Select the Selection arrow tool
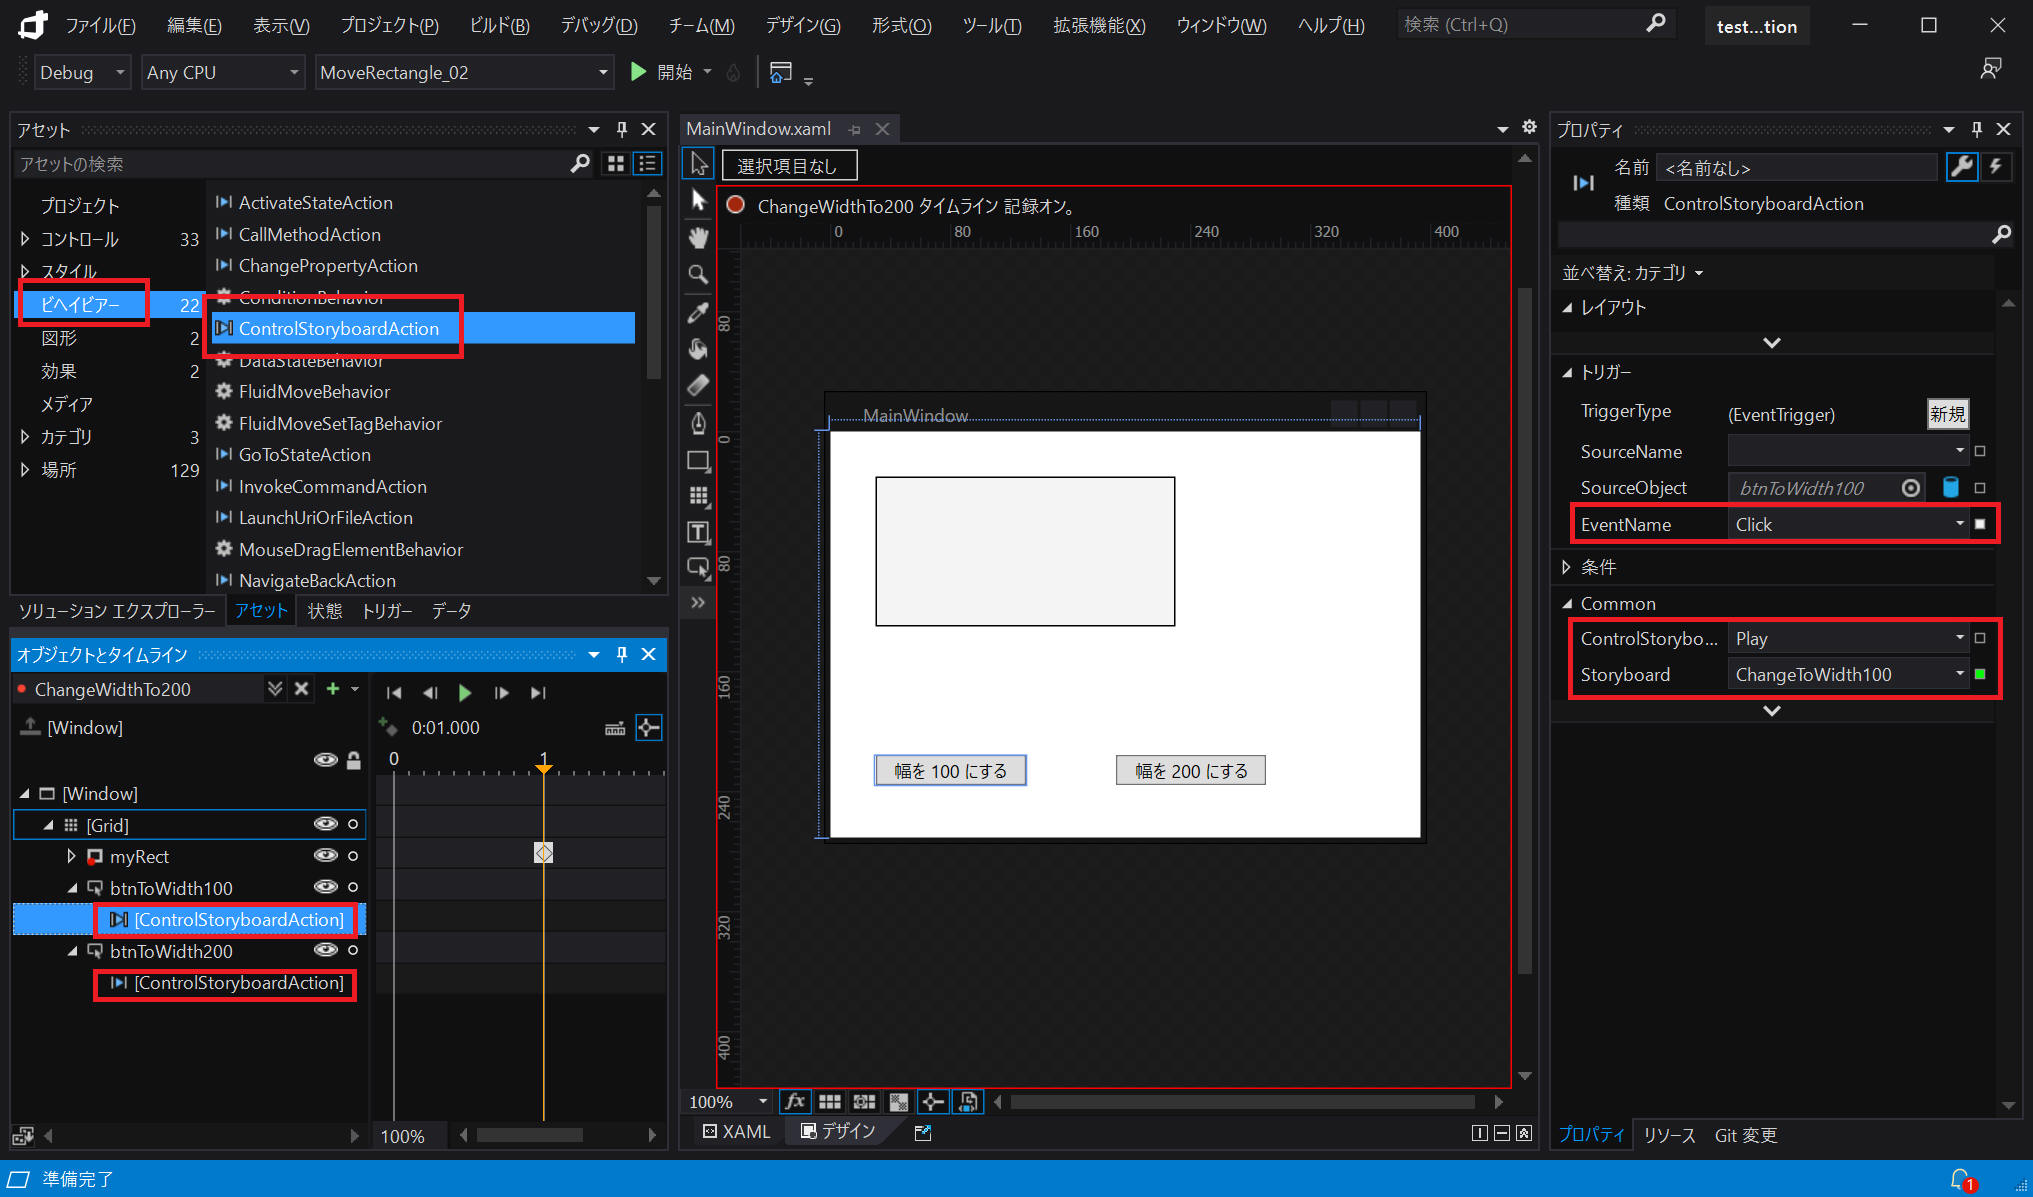 tap(699, 164)
